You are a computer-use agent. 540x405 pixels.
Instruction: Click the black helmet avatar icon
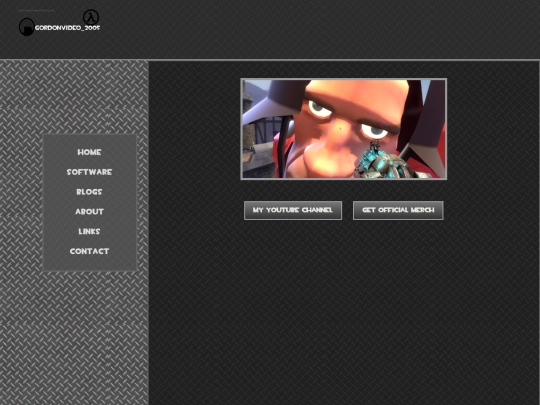[x=27, y=27]
